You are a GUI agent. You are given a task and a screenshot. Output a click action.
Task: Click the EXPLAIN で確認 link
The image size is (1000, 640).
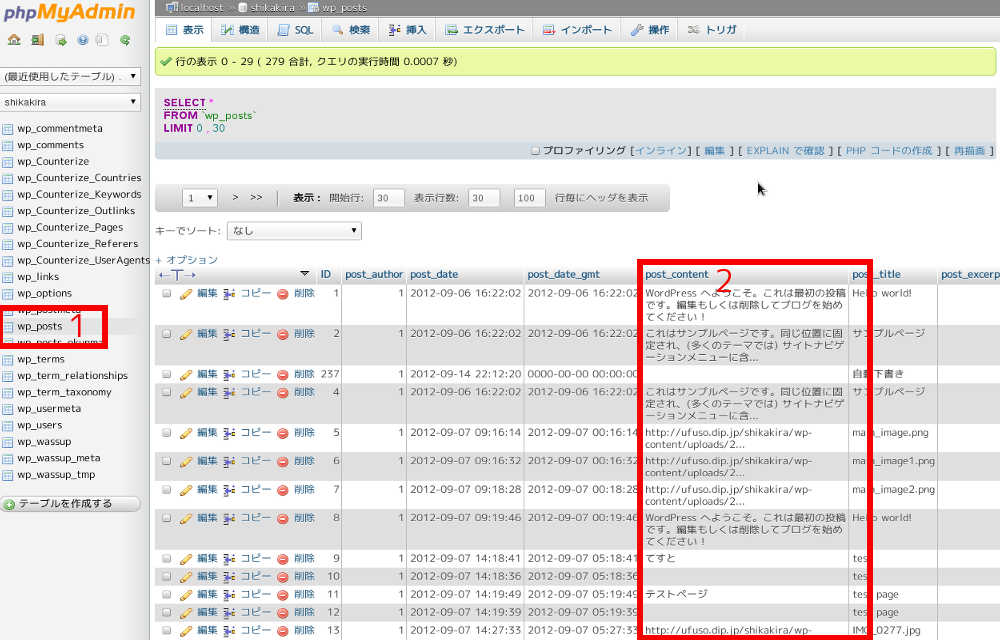(x=785, y=151)
